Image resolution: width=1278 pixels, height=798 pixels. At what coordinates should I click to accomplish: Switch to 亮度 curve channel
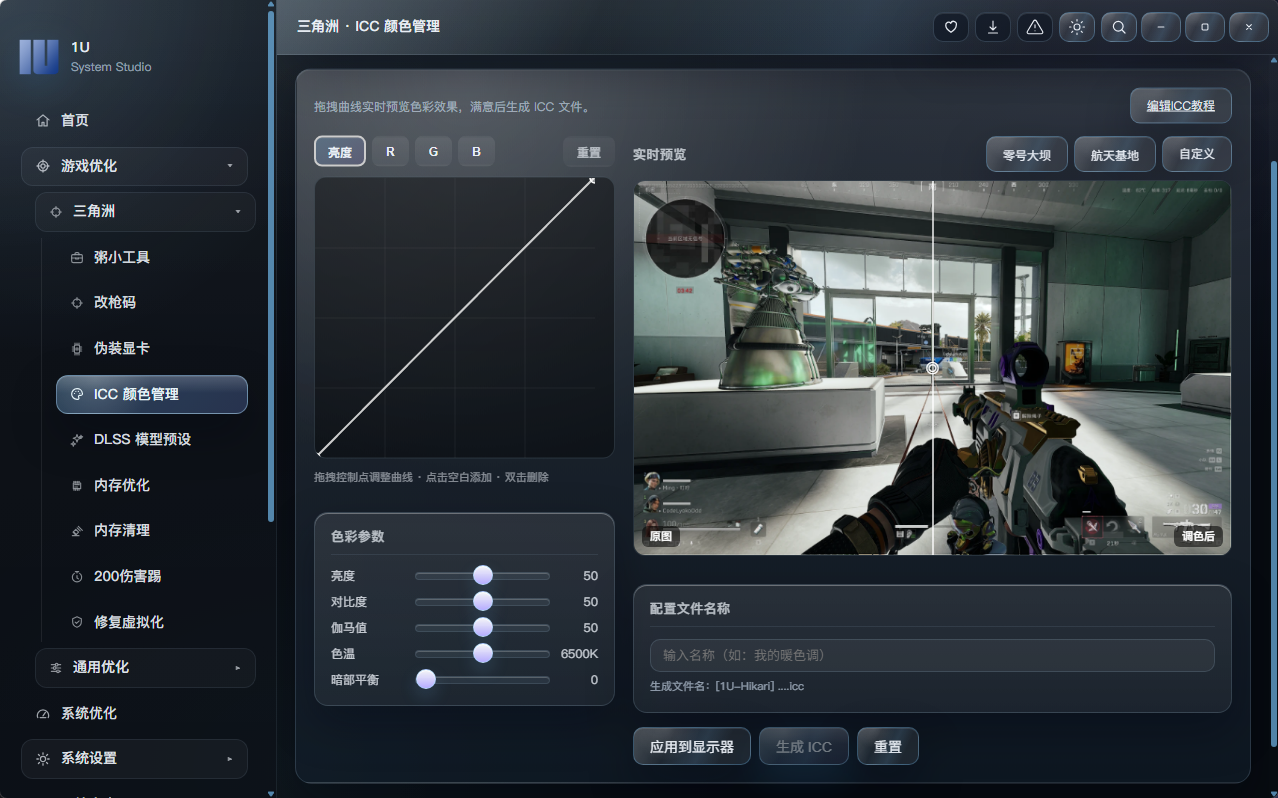click(x=340, y=152)
